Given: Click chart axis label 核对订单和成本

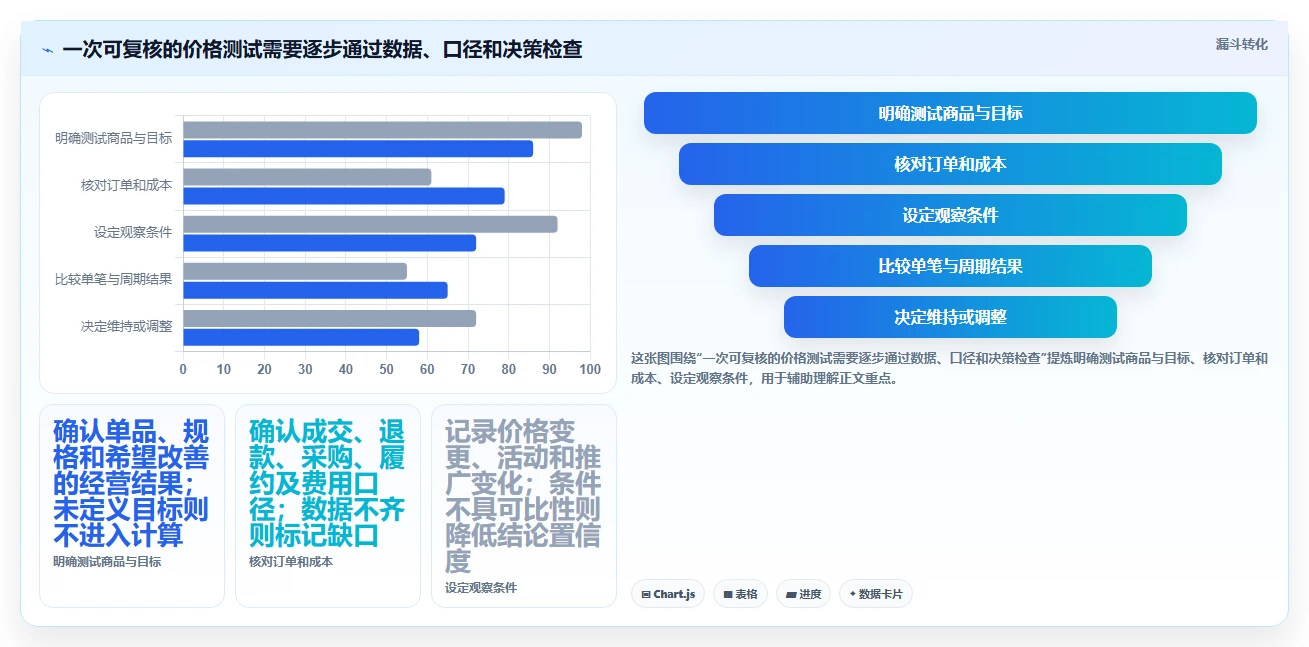Looking at the screenshot, I should (126, 185).
